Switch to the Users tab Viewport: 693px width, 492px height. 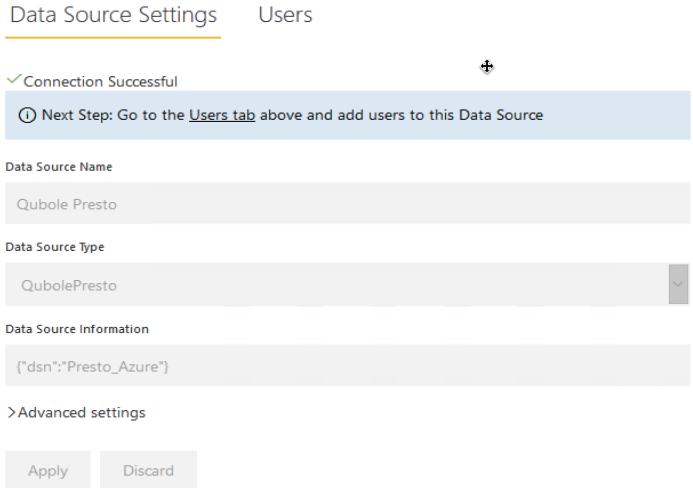pos(285,15)
